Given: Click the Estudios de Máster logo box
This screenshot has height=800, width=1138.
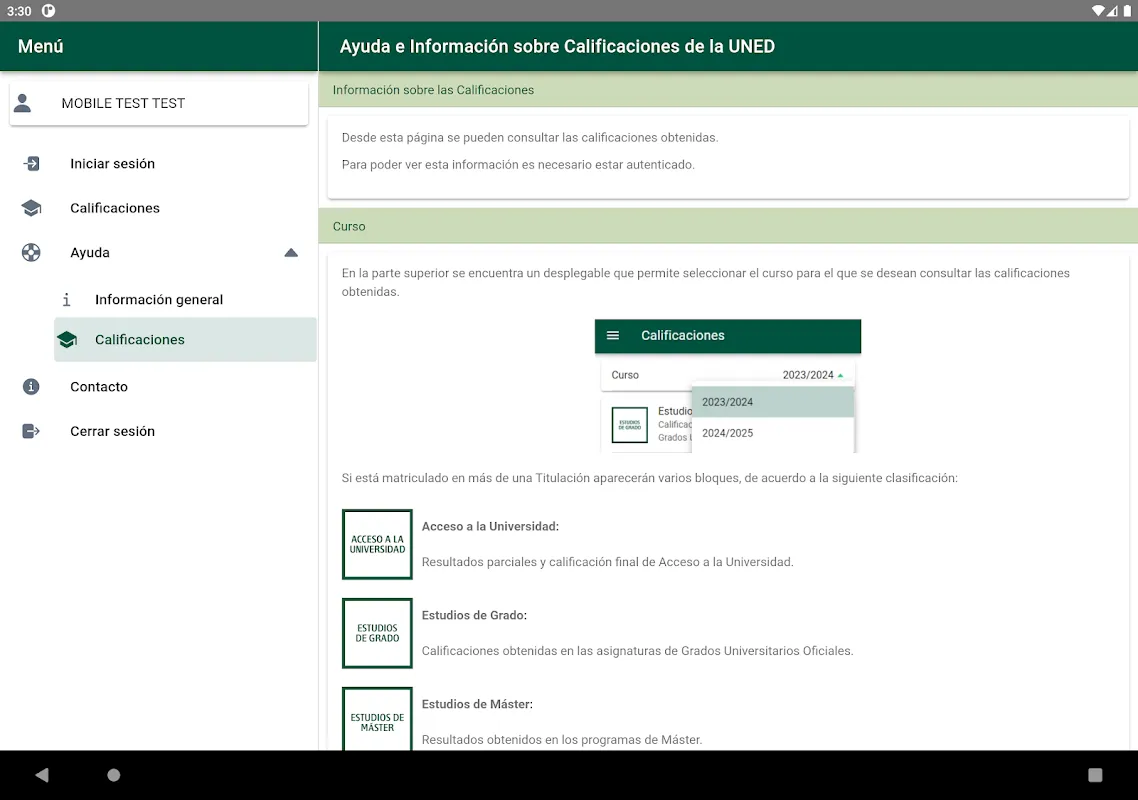Looking at the screenshot, I should 377,719.
